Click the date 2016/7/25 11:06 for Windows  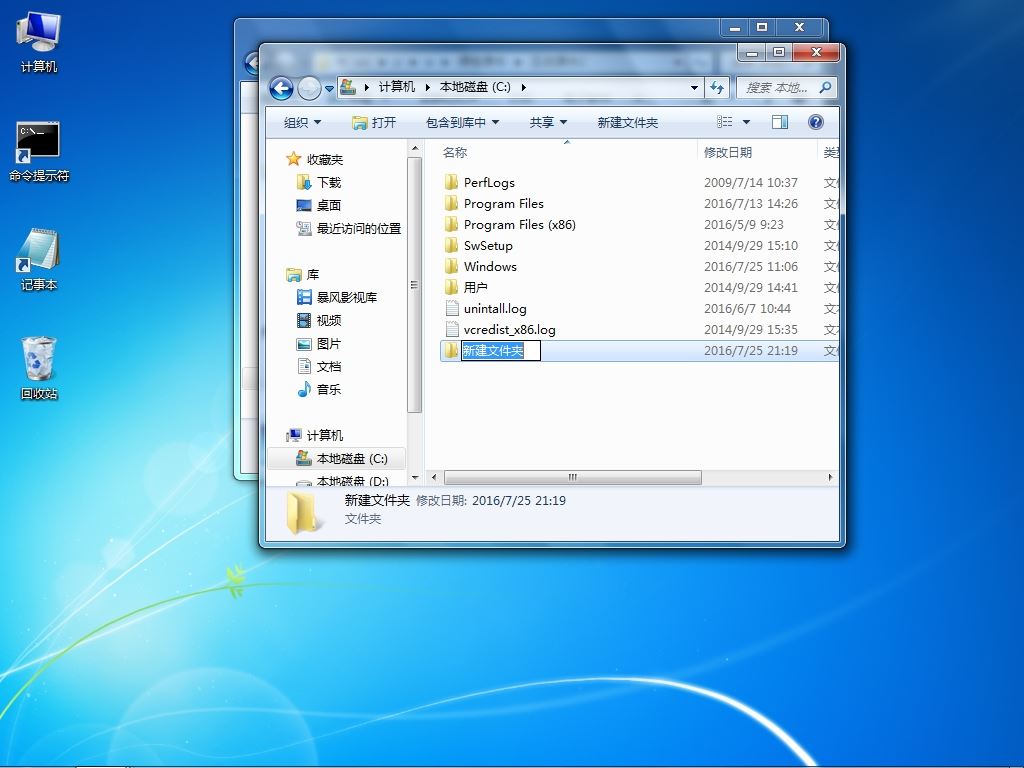coord(751,266)
